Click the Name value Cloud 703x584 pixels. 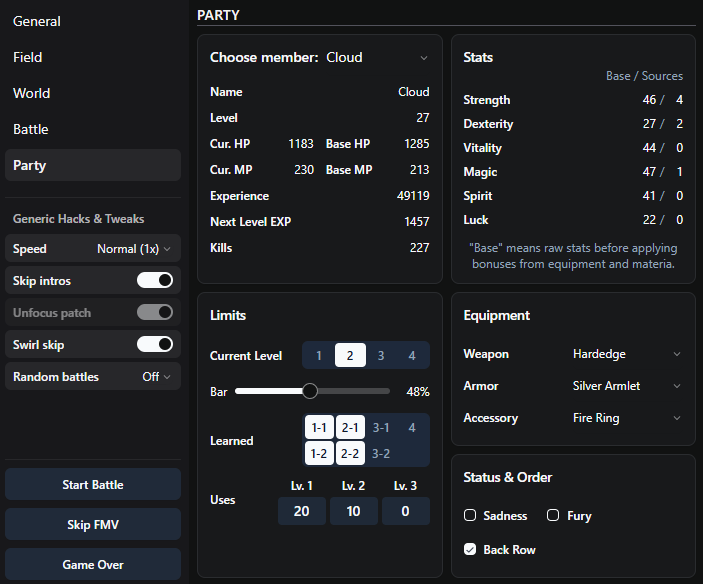pos(413,92)
